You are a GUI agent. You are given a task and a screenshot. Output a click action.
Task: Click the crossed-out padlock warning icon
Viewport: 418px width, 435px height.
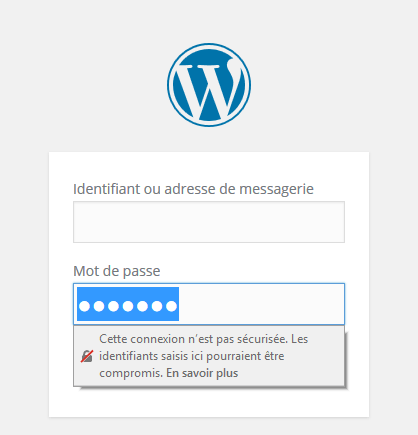pos(87,356)
